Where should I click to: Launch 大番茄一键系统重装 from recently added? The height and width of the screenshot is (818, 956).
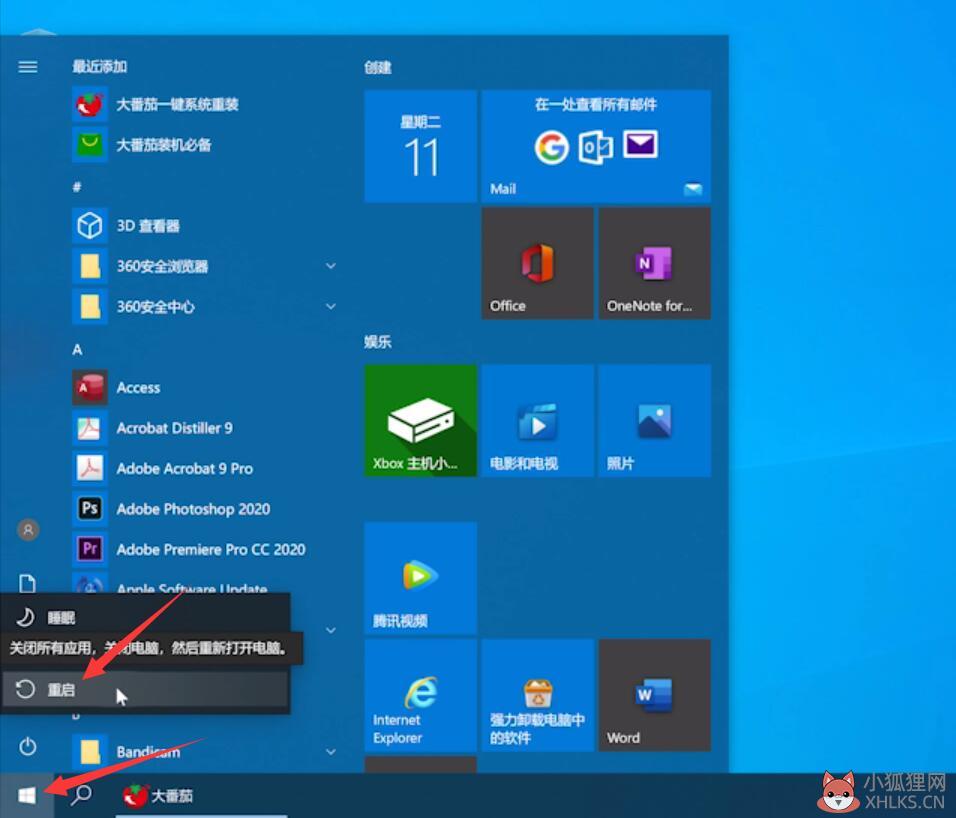204,105
